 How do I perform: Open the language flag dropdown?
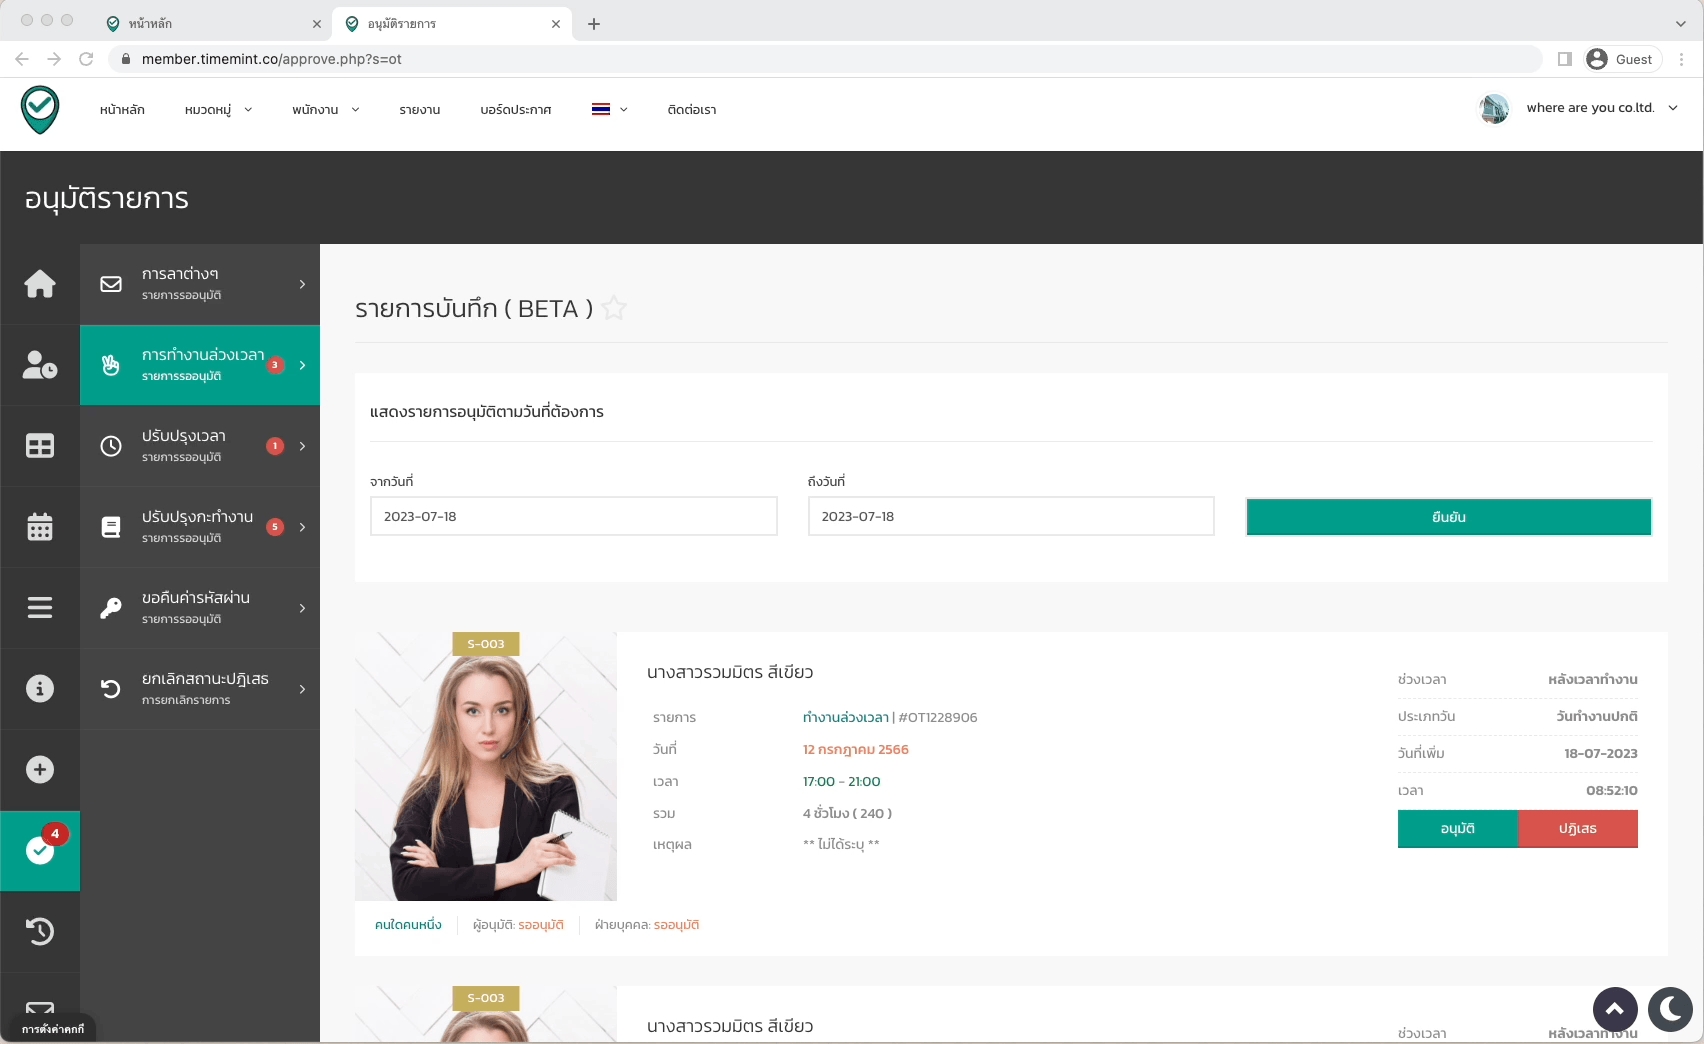click(x=609, y=110)
